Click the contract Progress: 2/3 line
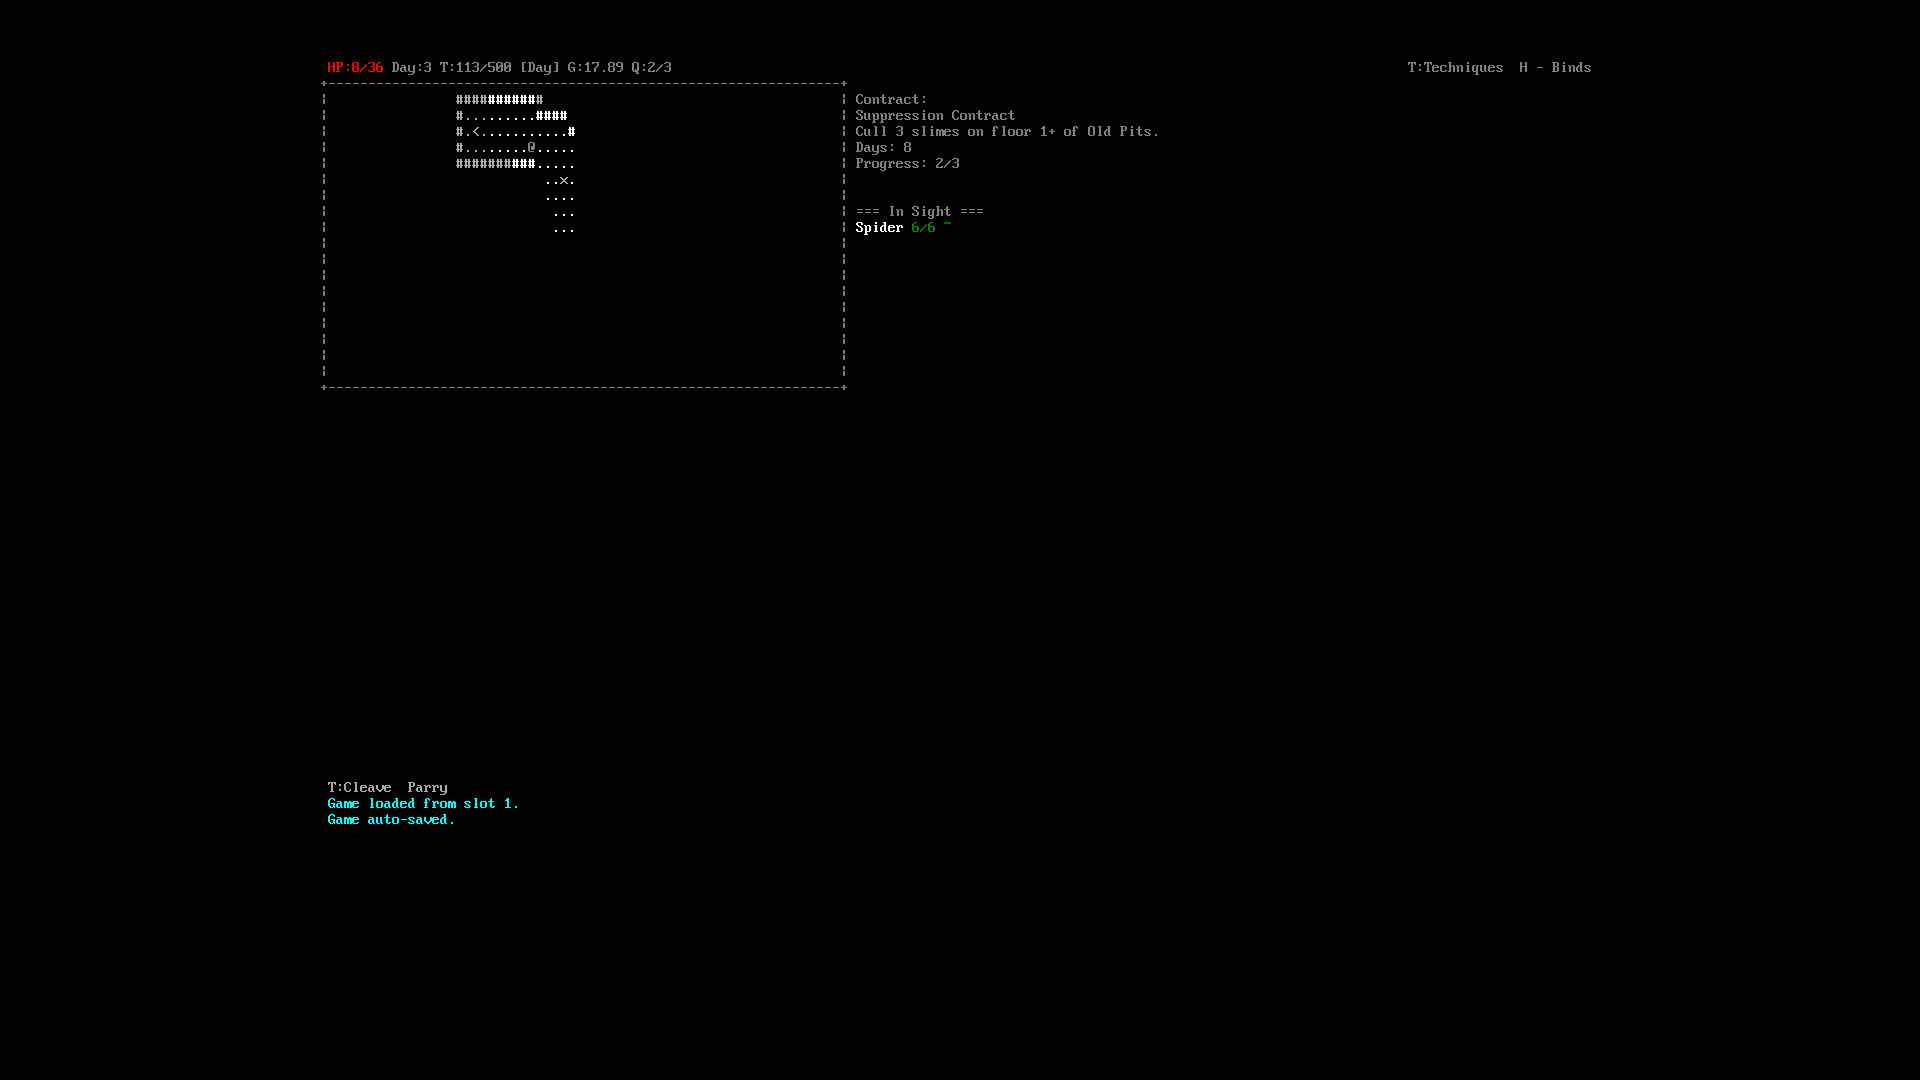Viewport: 1920px width, 1080px height. [907, 163]
